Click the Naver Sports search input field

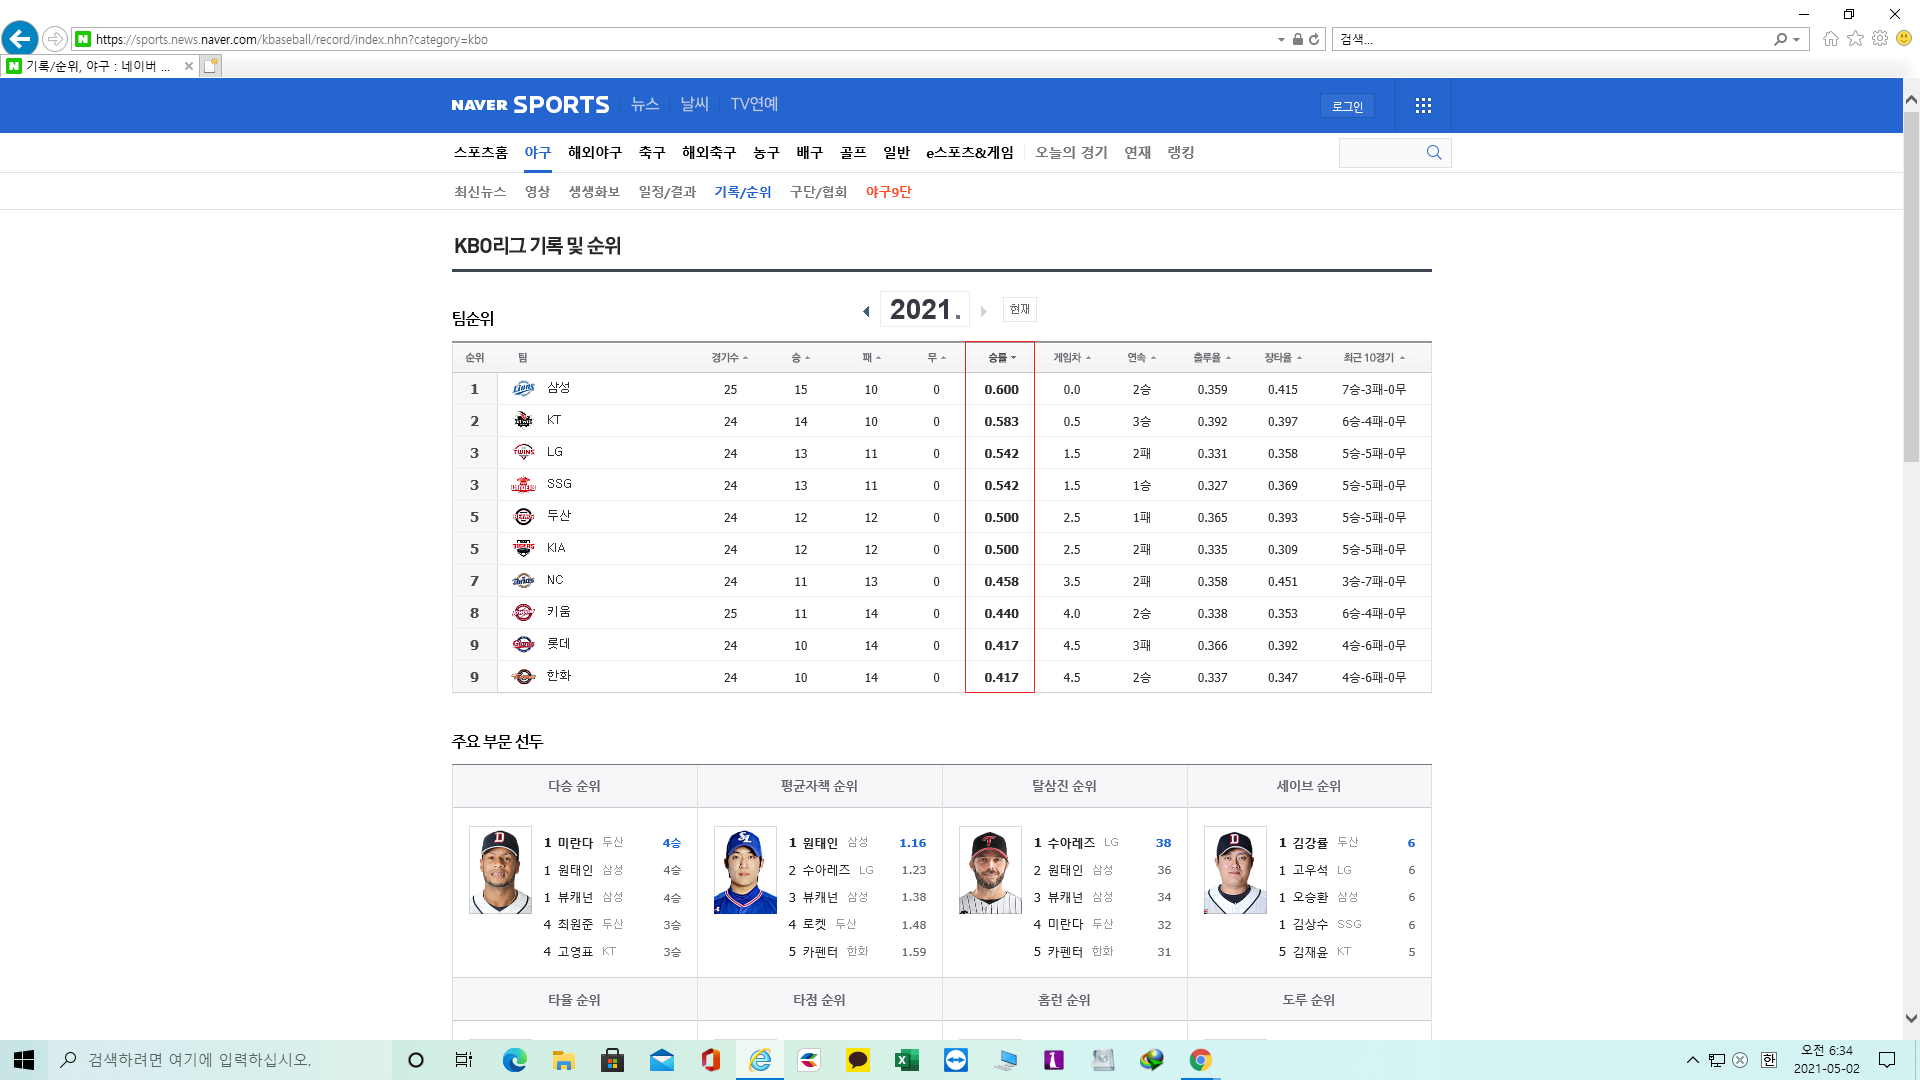(1380, 153)
